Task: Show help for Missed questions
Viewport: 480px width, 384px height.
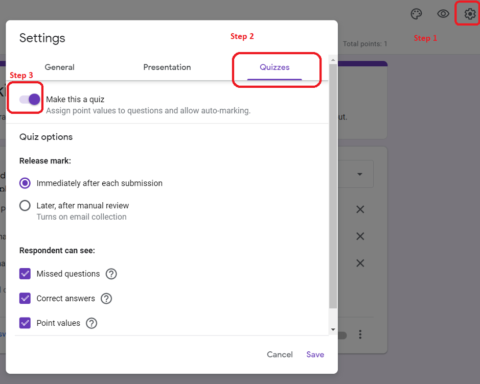Action: [111, 274]
